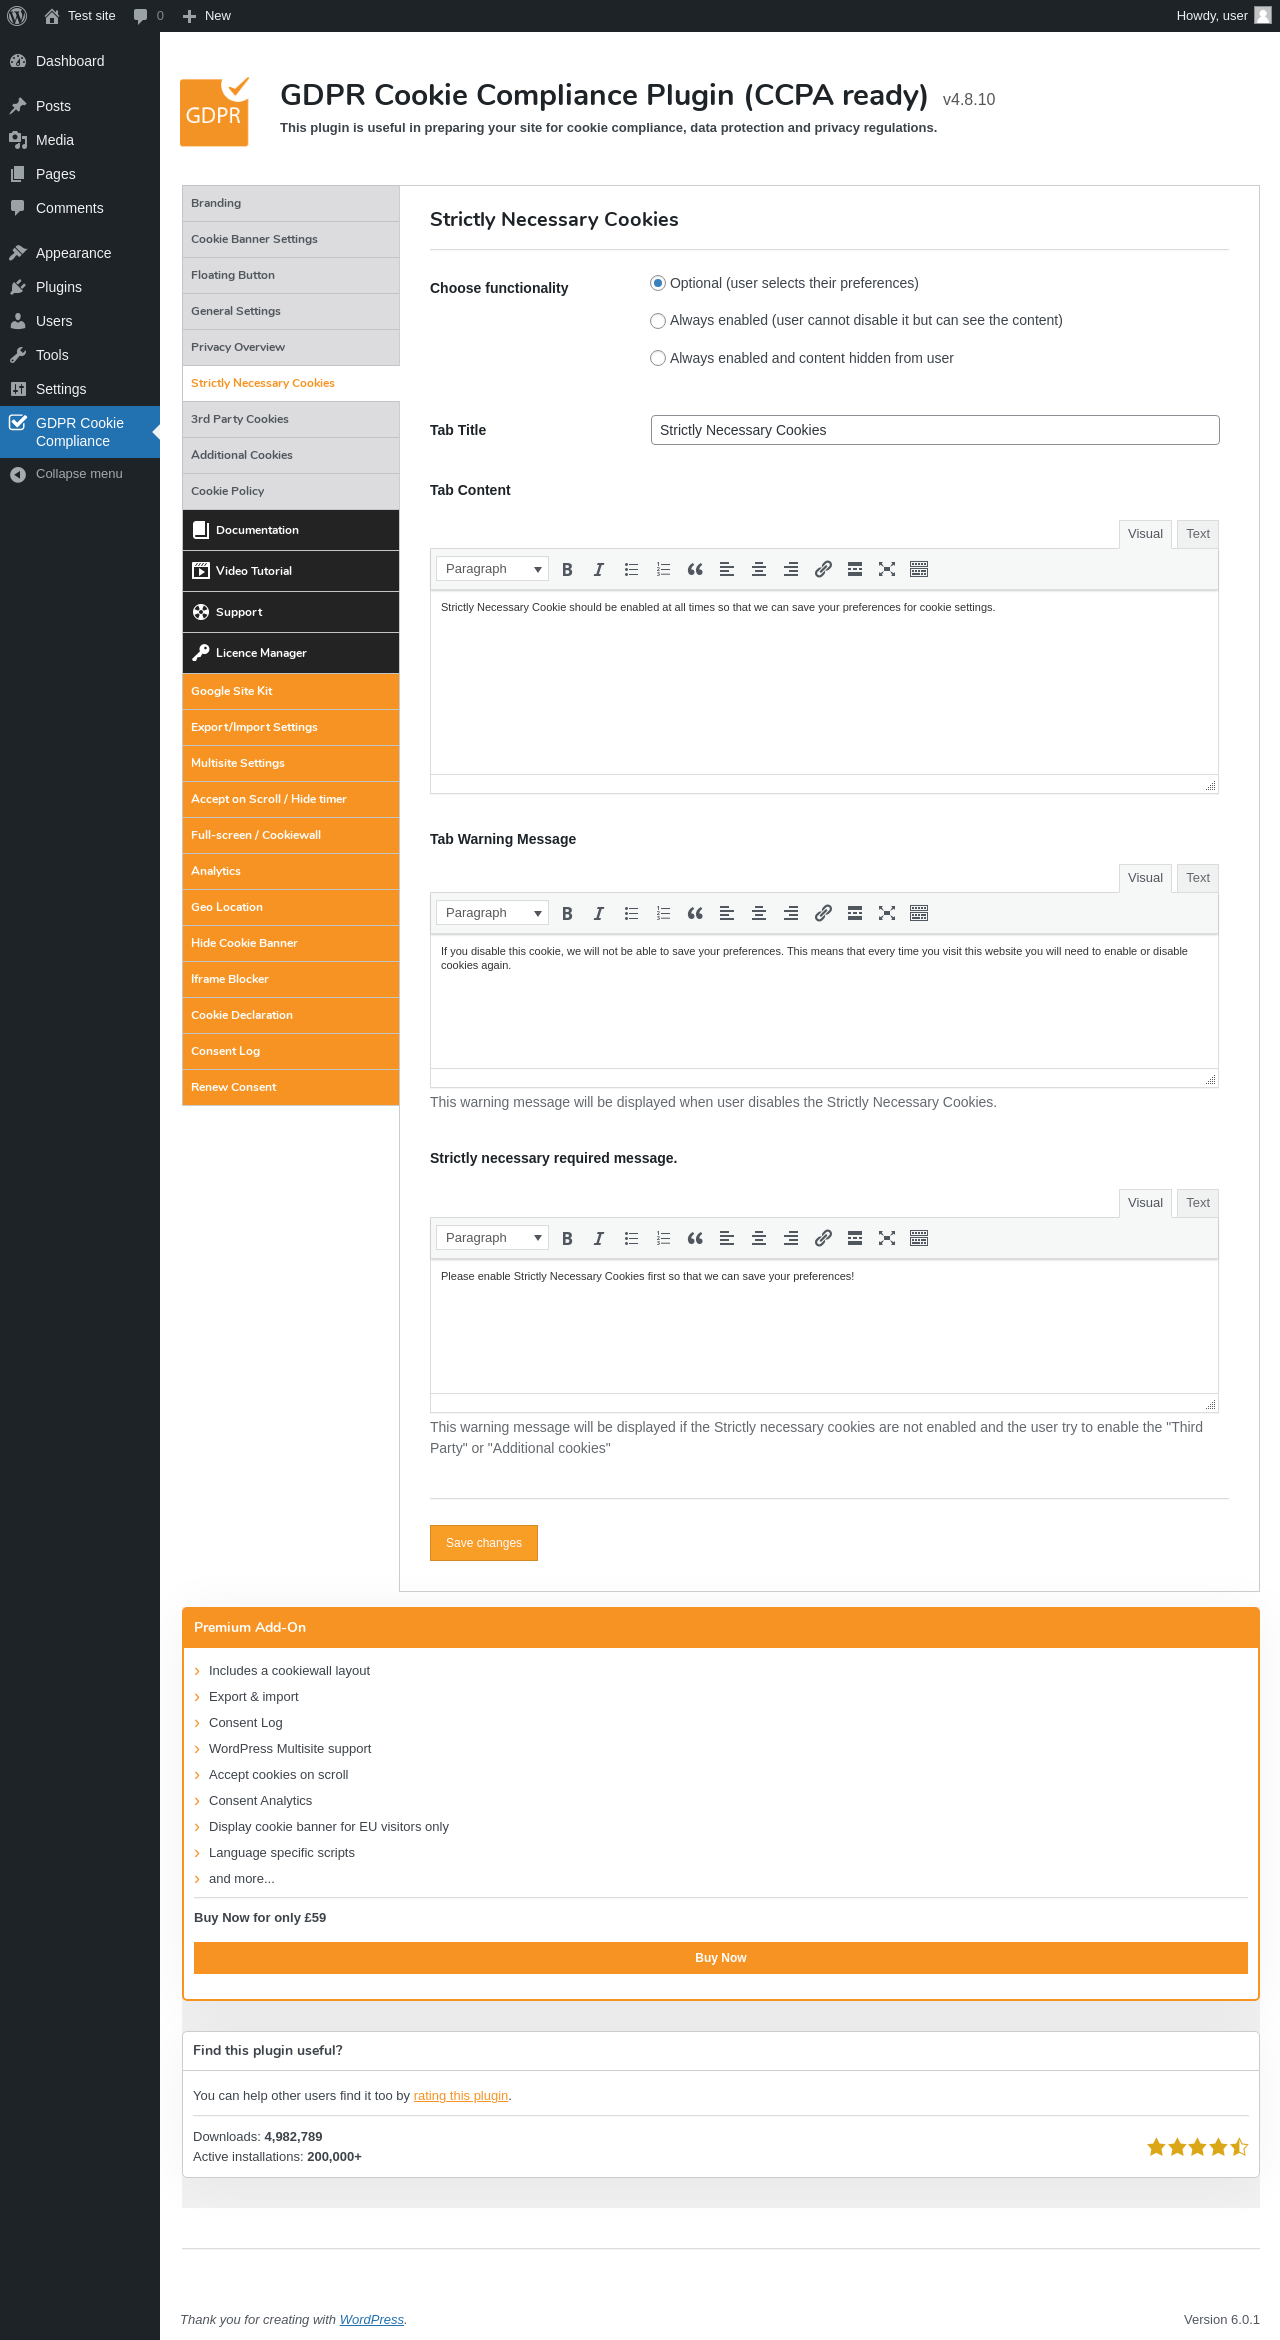Open Floating Button settings tab

point(291,275)
